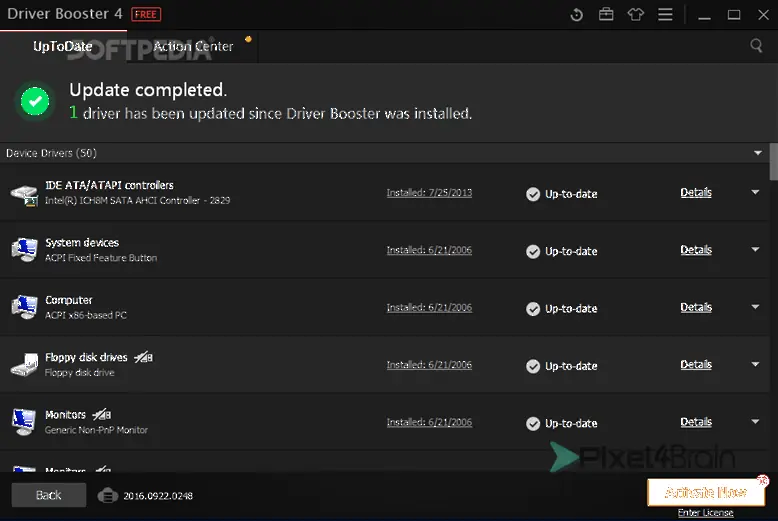Viewport: 778px width, 521px height.
Task: Click the Monitors Generic Non-PnP device icon
Action: (x=24, y=422)
